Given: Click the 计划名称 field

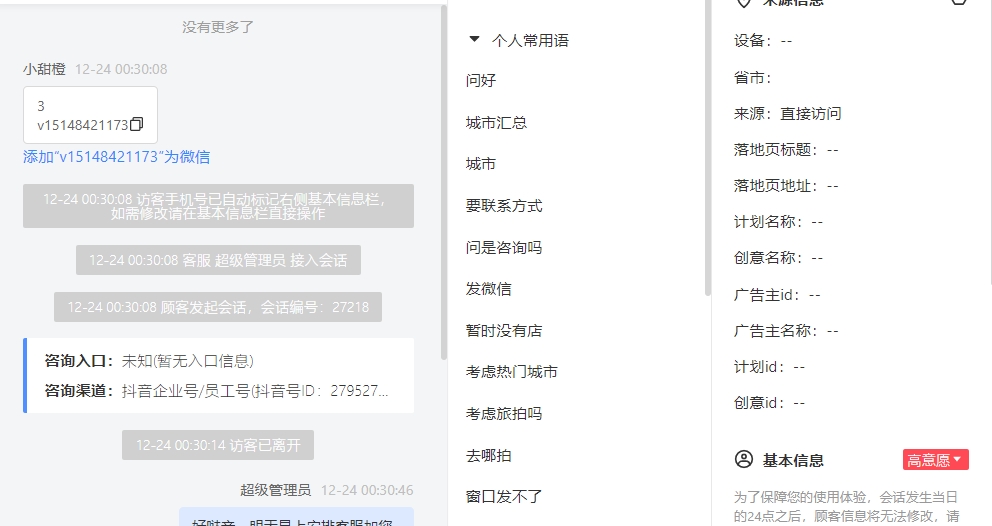Looking at the screenshot, I should click(778, 222).
